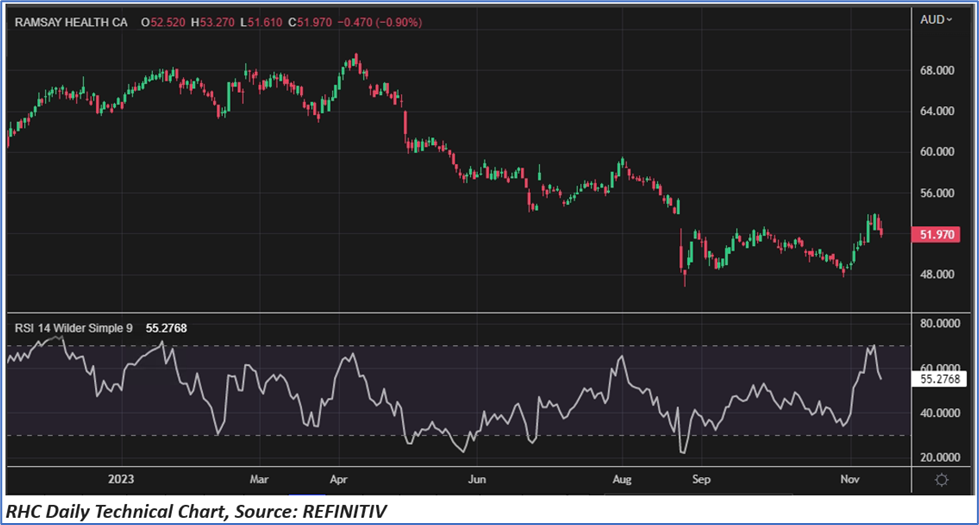
Task: Click the 40.0000 RSI axis label
Action: pos(940,413)
